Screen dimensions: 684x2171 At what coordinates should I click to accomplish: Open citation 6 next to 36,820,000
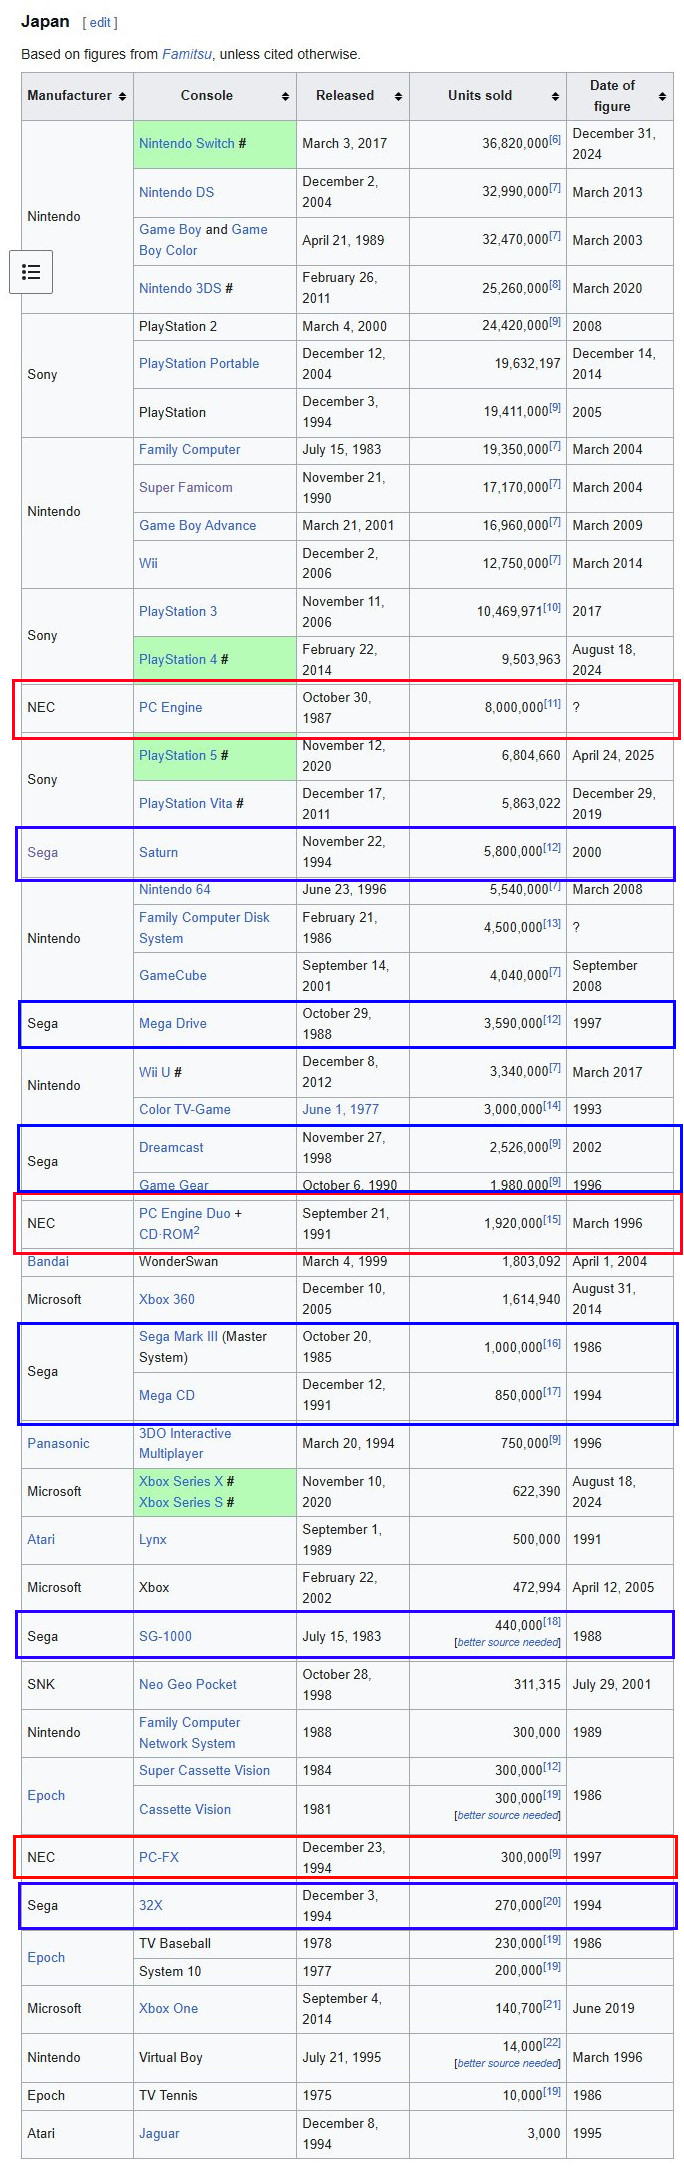coord(555,139)
